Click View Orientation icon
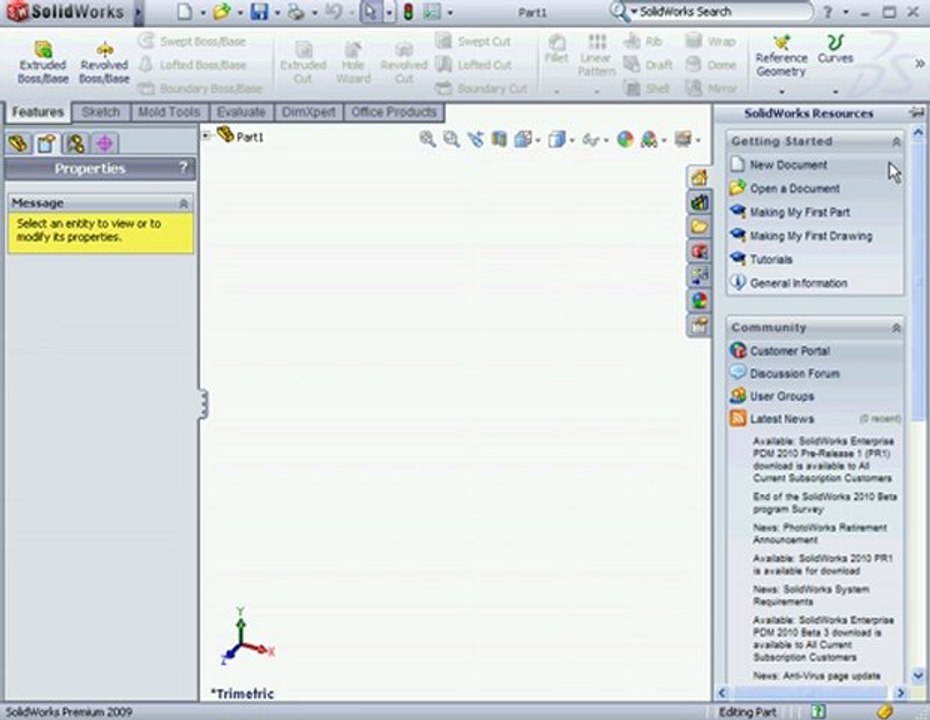The width and height of the screenshot is (930, 720). click(x=523, y=139)
